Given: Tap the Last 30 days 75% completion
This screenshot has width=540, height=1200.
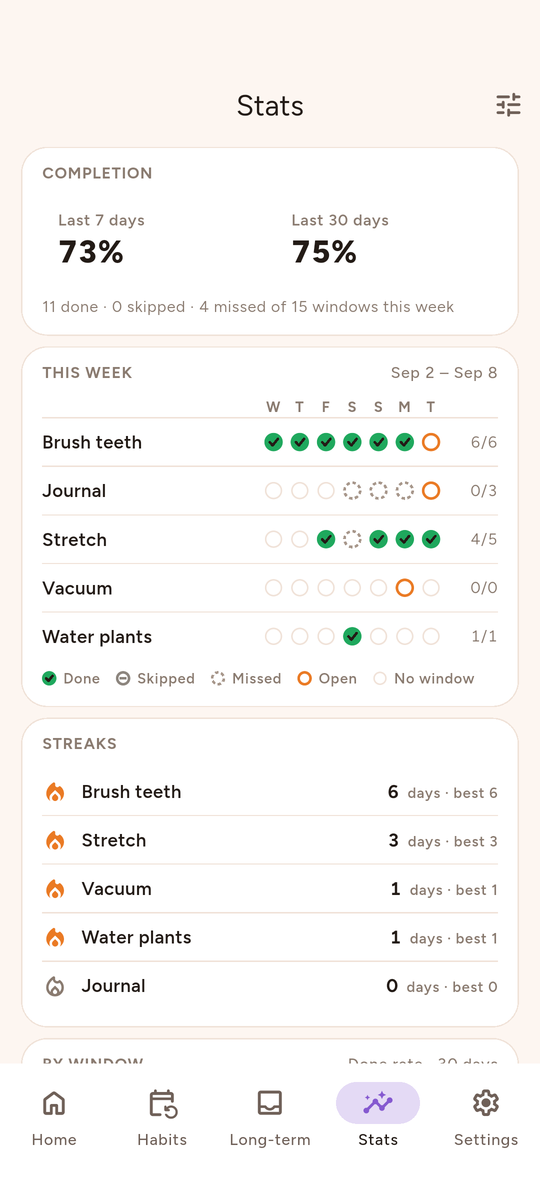Looking at the screenshot, I should (340, 241).
